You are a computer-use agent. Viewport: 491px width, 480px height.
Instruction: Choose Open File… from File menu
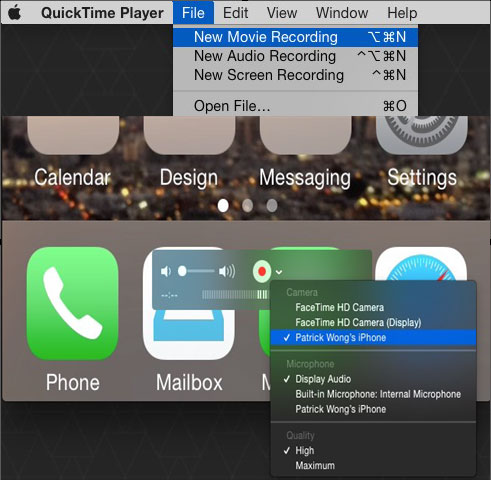tap(295, 106)
